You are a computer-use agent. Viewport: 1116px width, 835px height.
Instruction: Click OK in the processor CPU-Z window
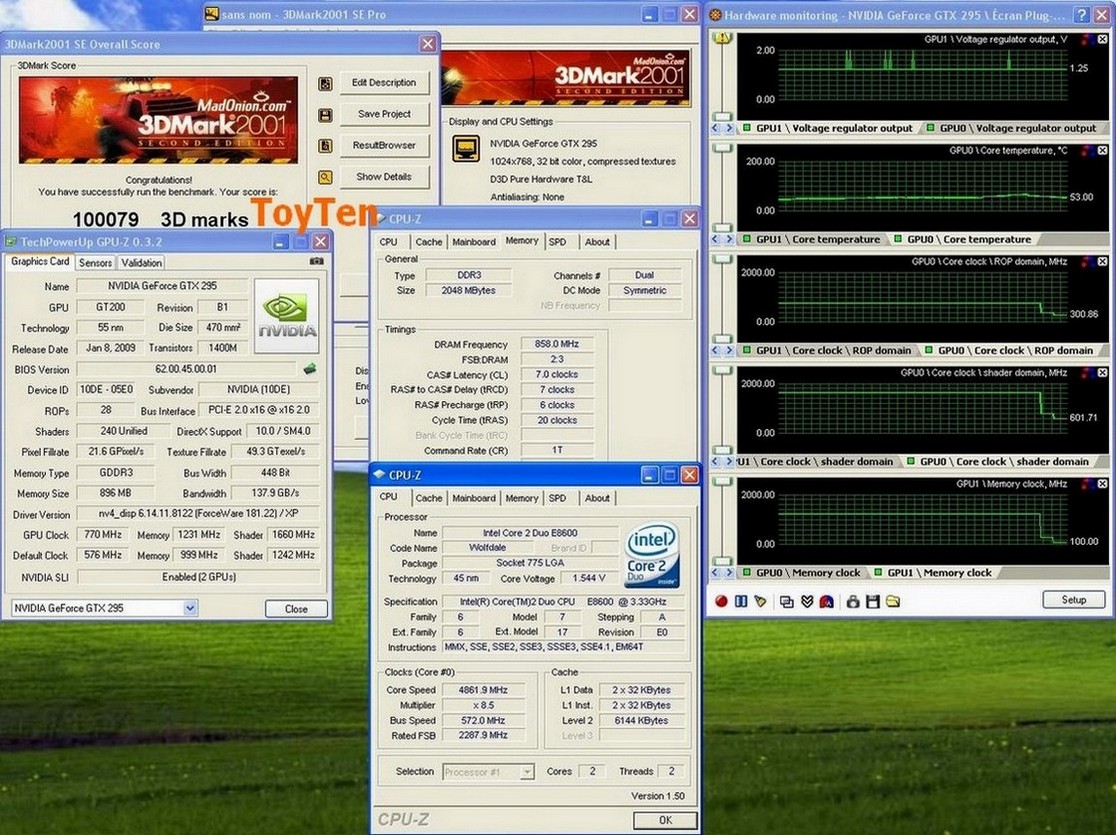click(665, 820)
